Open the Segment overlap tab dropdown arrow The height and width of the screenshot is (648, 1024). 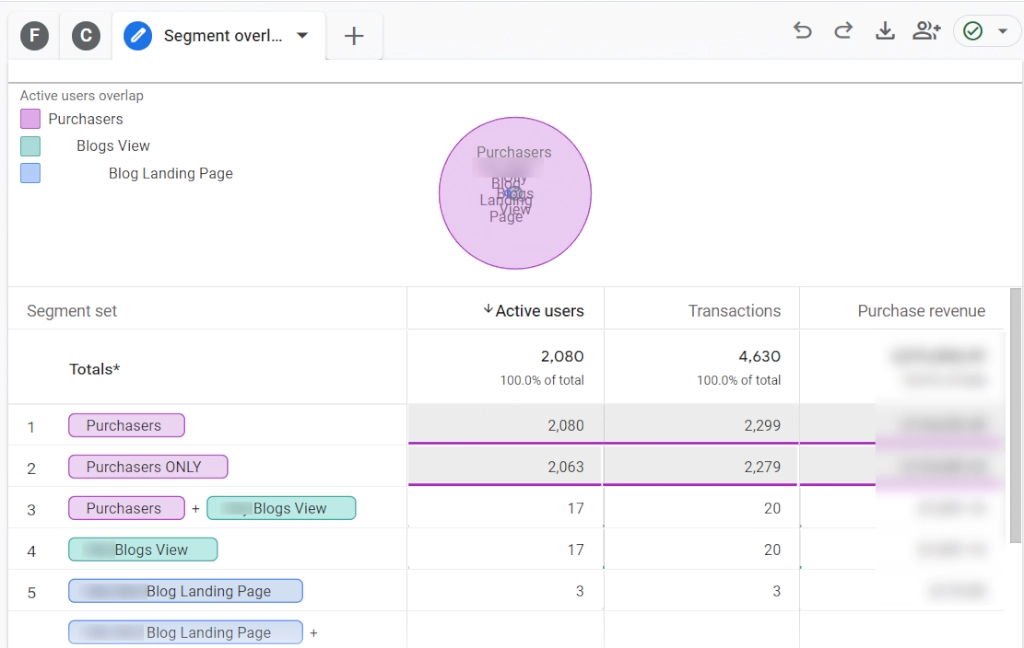click(x=302, y=35)
